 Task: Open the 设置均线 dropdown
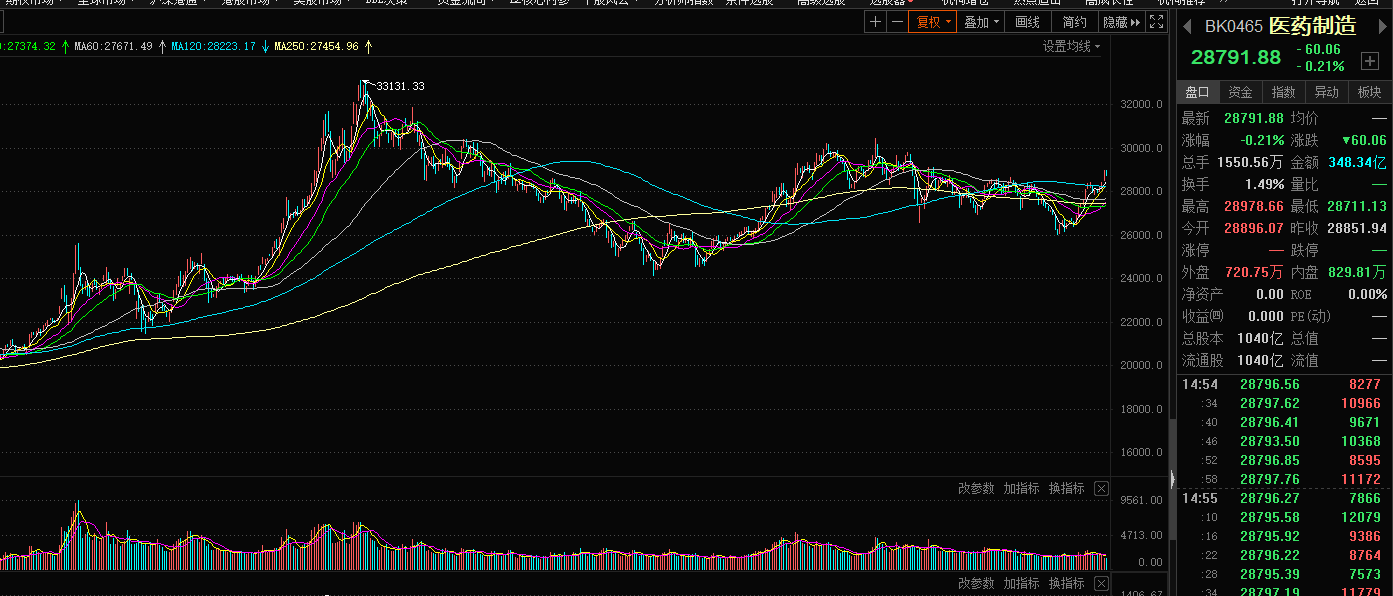pyautogui.click(x=1071, y=46)
